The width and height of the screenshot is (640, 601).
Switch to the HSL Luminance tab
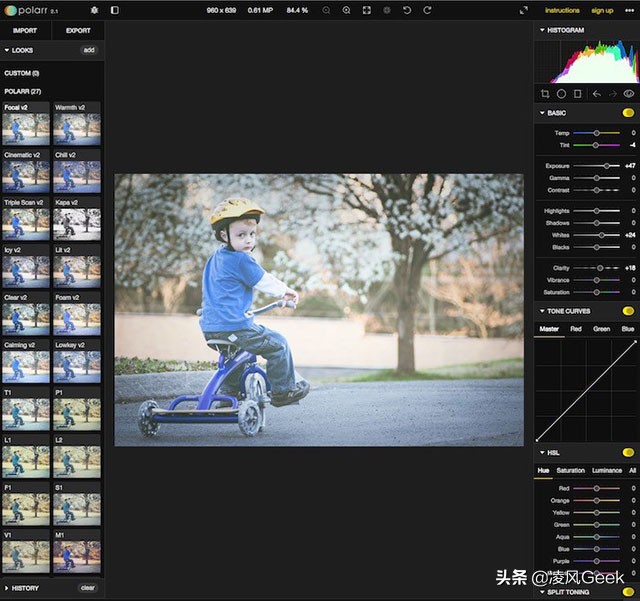pos(607,470)
